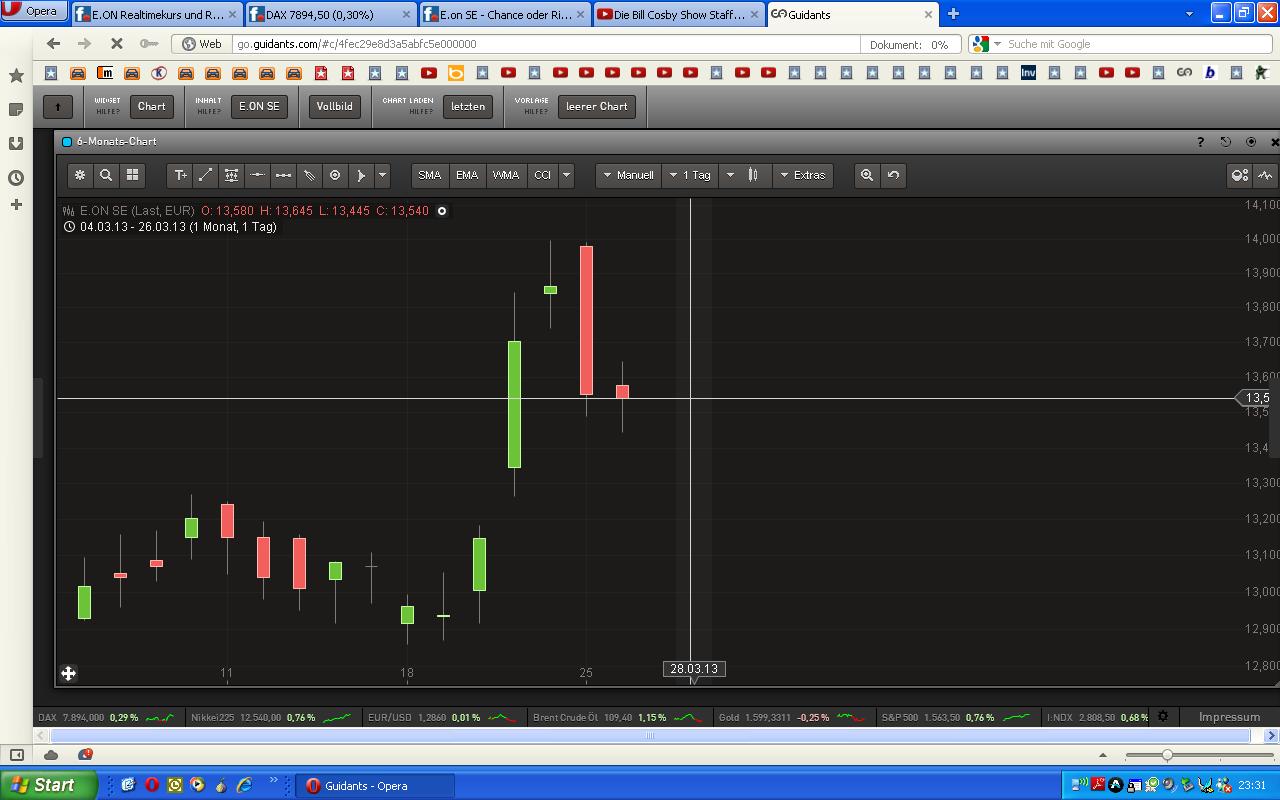Click the Gold ticker entry
This screenshot has height=800, width=1280.
(x=793, y=717)
